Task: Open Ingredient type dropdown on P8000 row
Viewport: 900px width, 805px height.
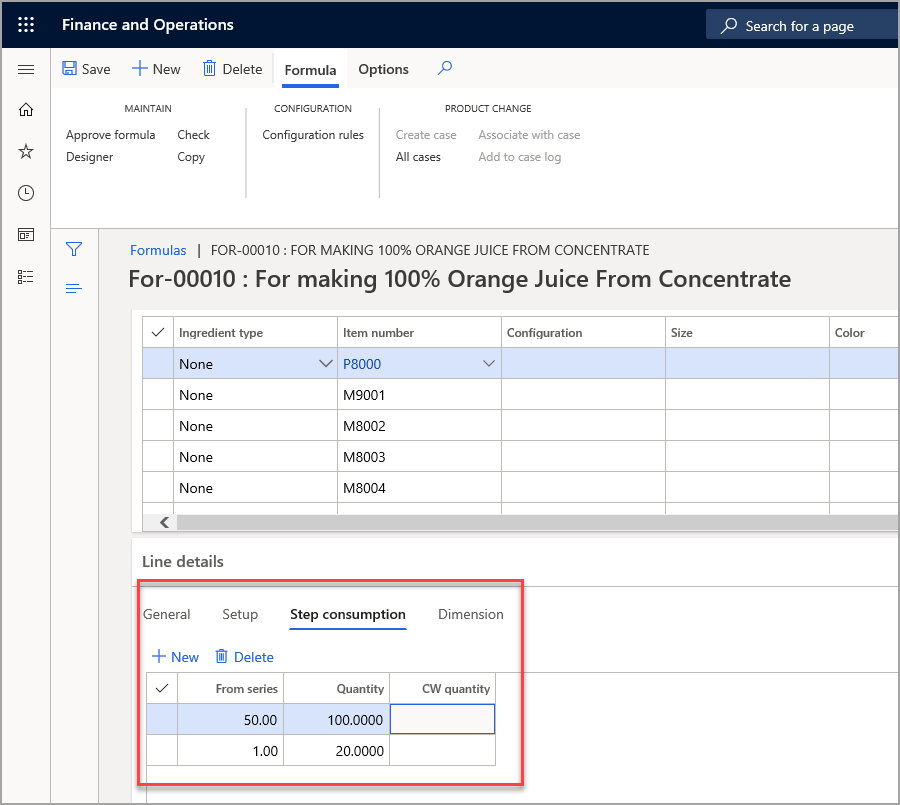Action: [325, 363]
